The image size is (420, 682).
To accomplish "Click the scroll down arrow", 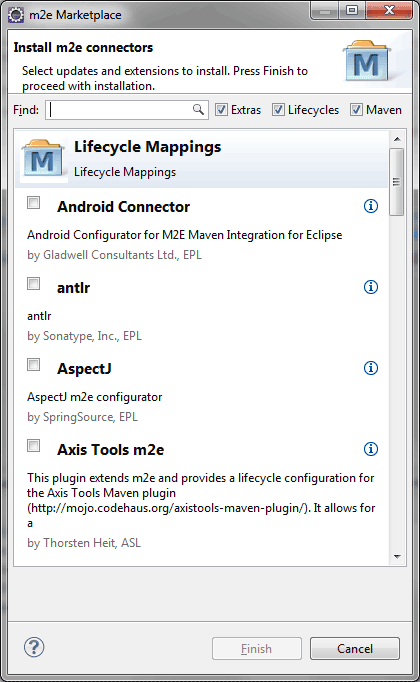I will click(397, 556).
